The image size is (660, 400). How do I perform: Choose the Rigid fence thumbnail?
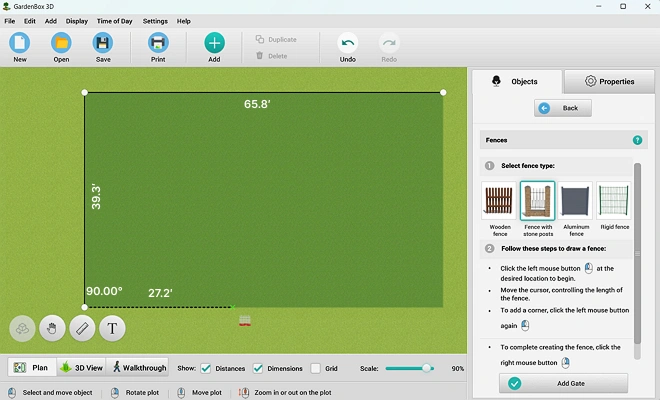coord(614,200)
